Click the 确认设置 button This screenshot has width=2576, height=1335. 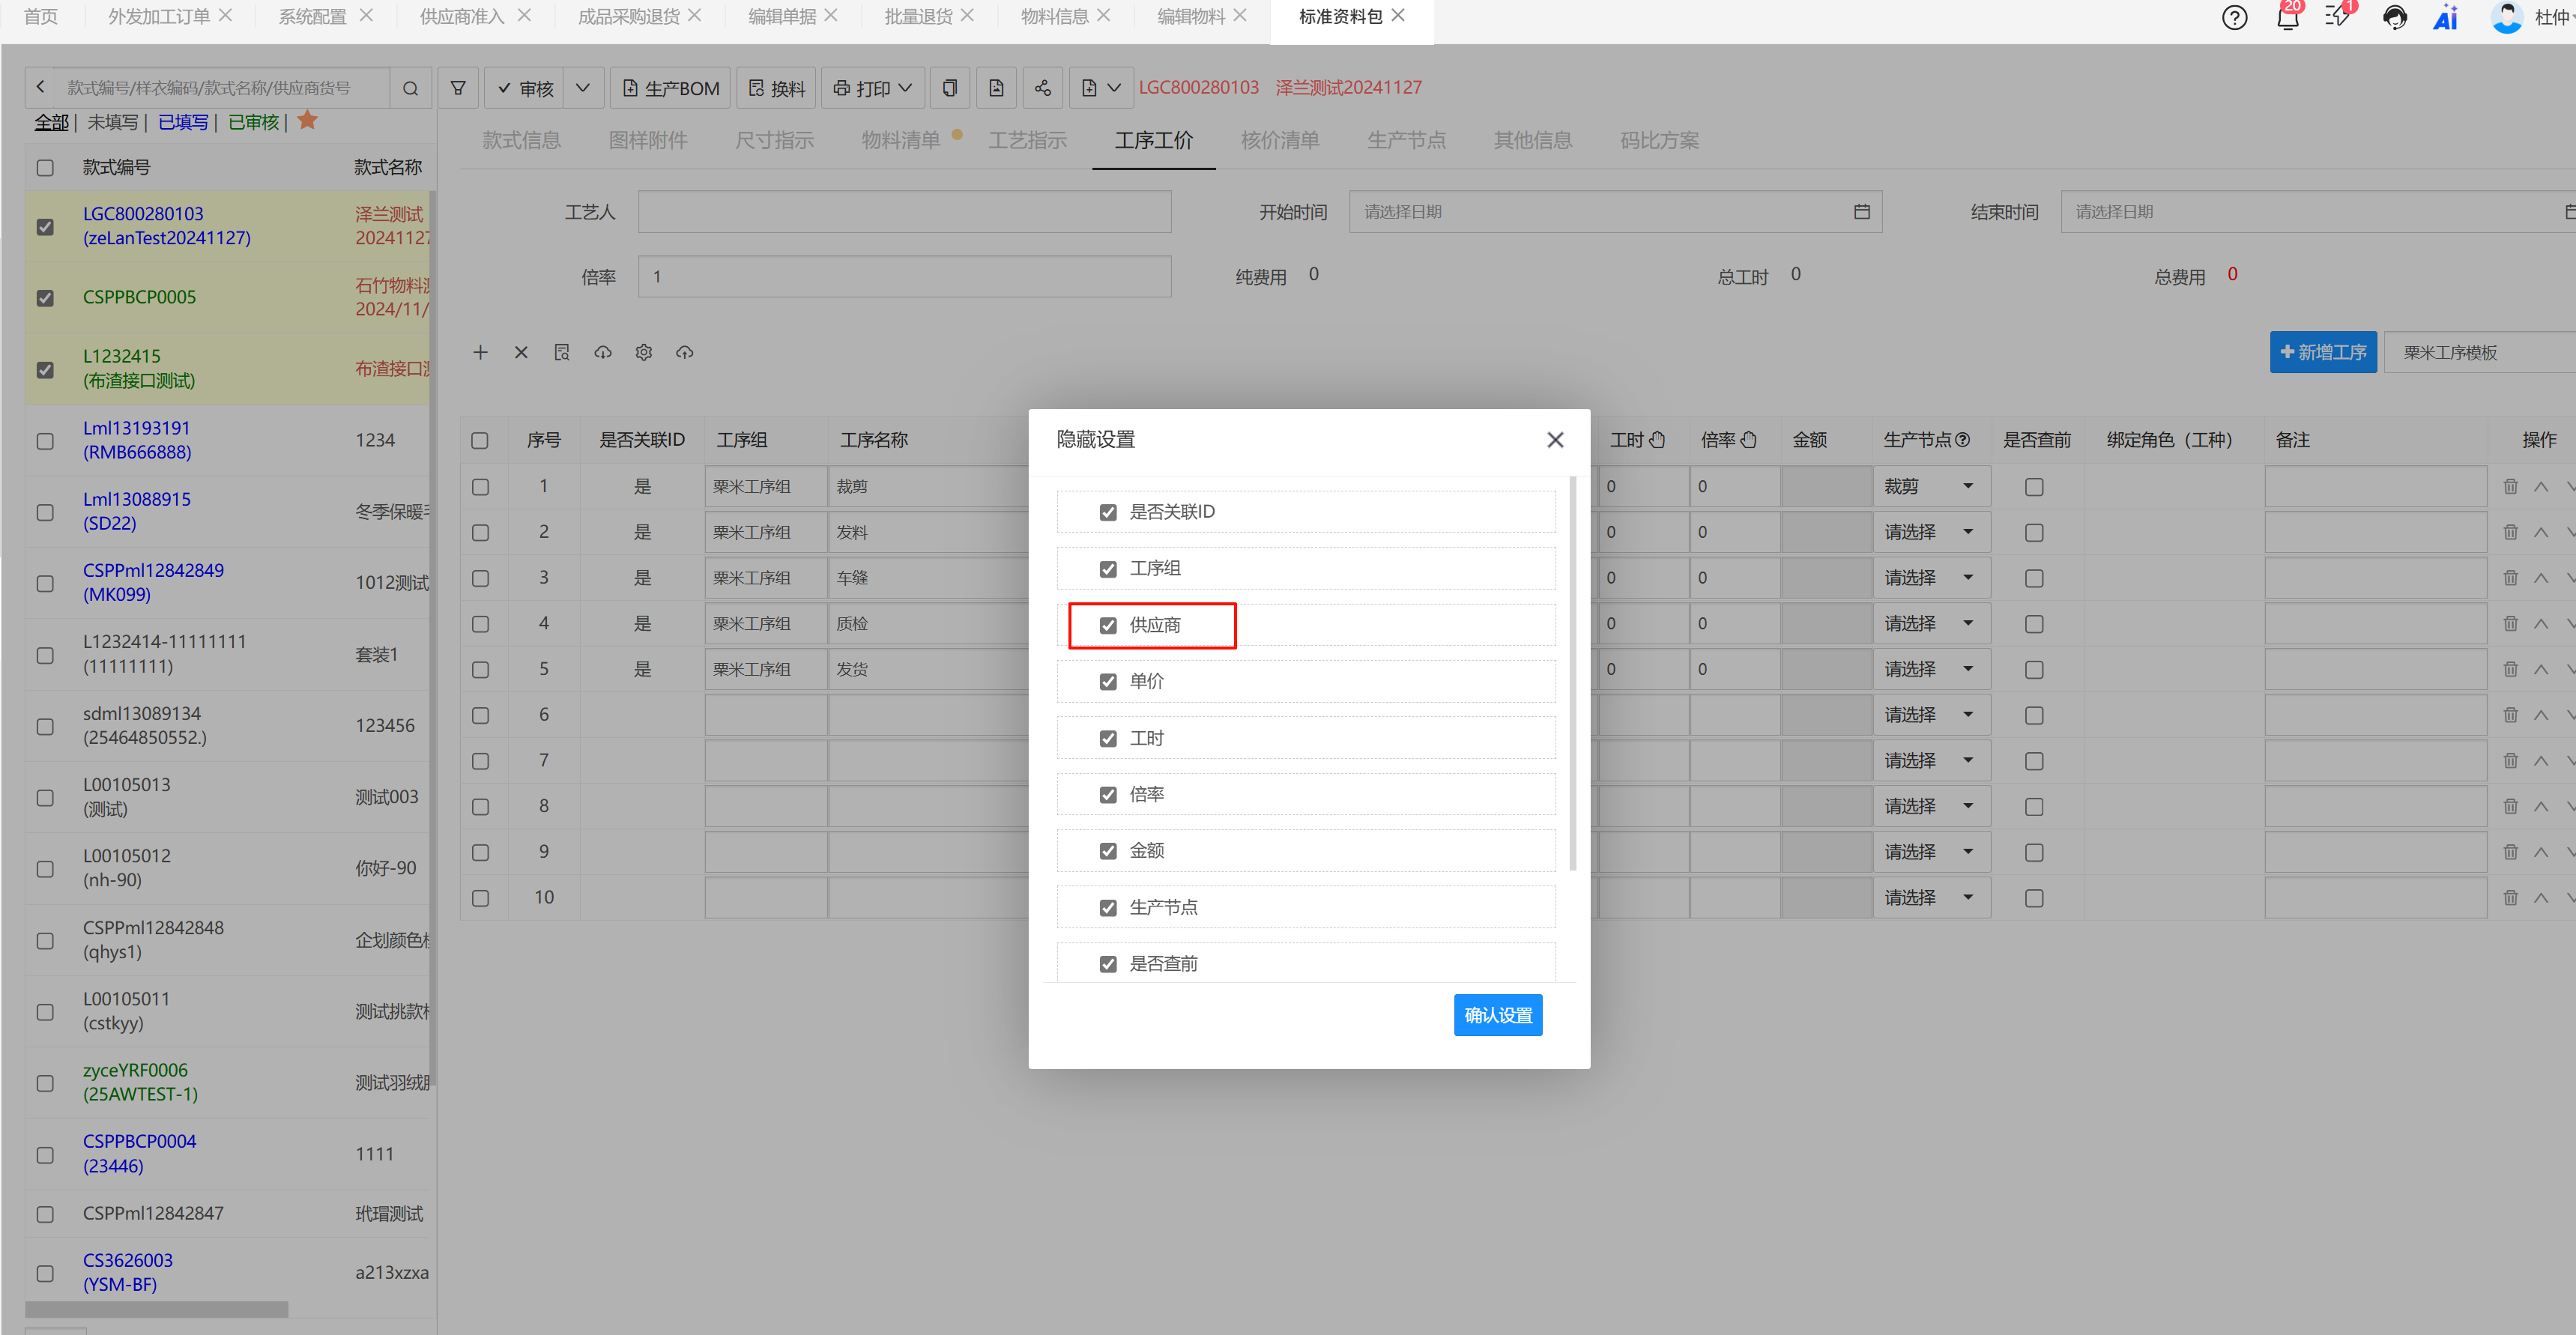click(1497, 1015)
